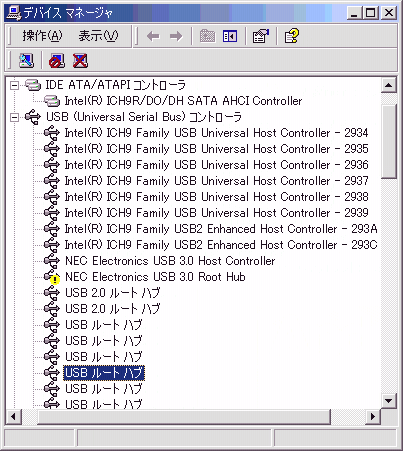This screenshot has height=451, width=403.
Task: Open the 表示(V) menu
Action: coord(98,36)
